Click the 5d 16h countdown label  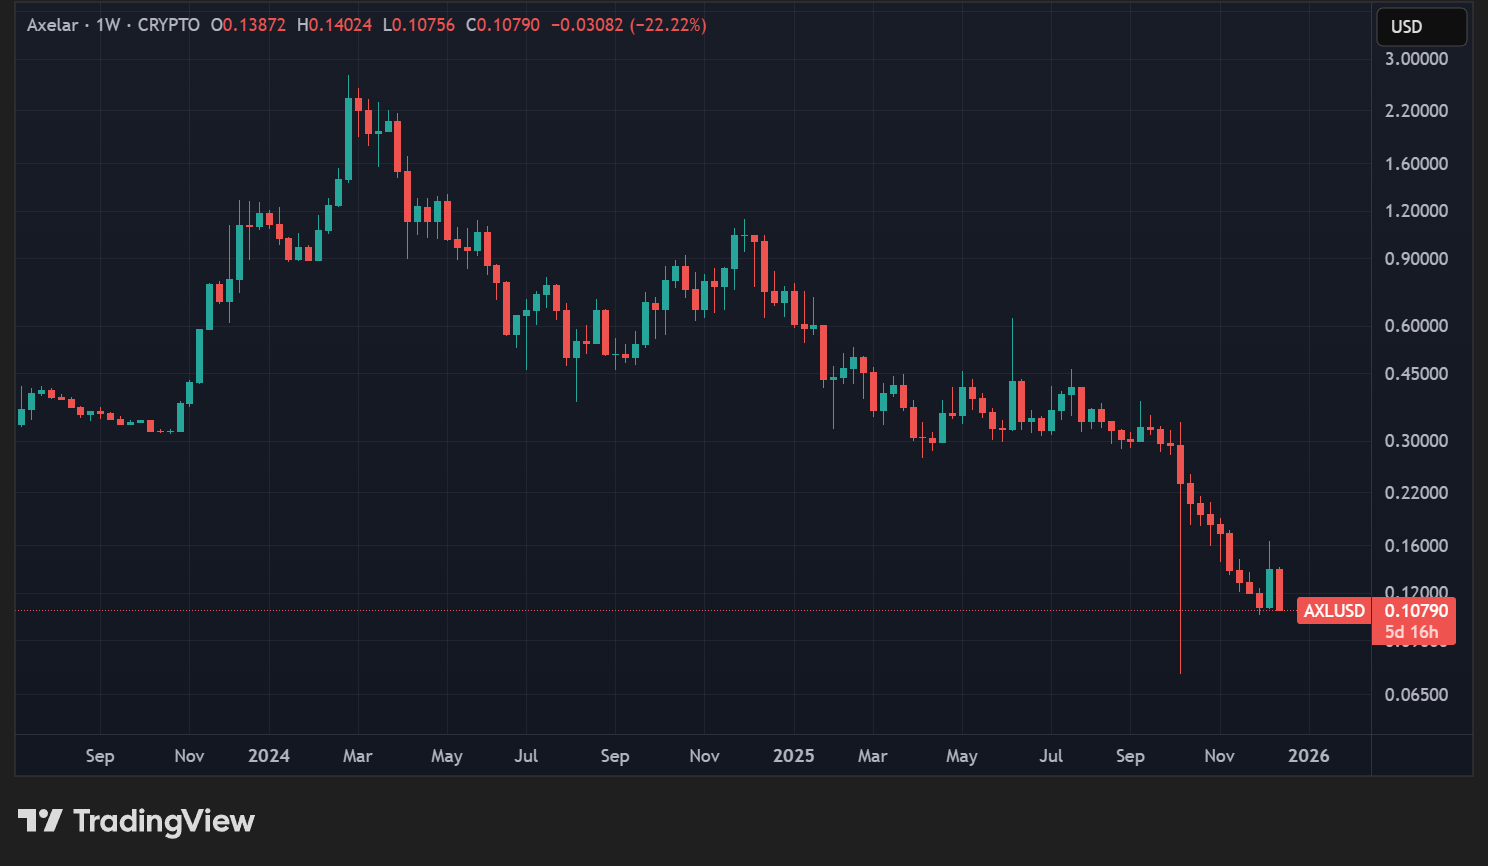(1411, 632)
